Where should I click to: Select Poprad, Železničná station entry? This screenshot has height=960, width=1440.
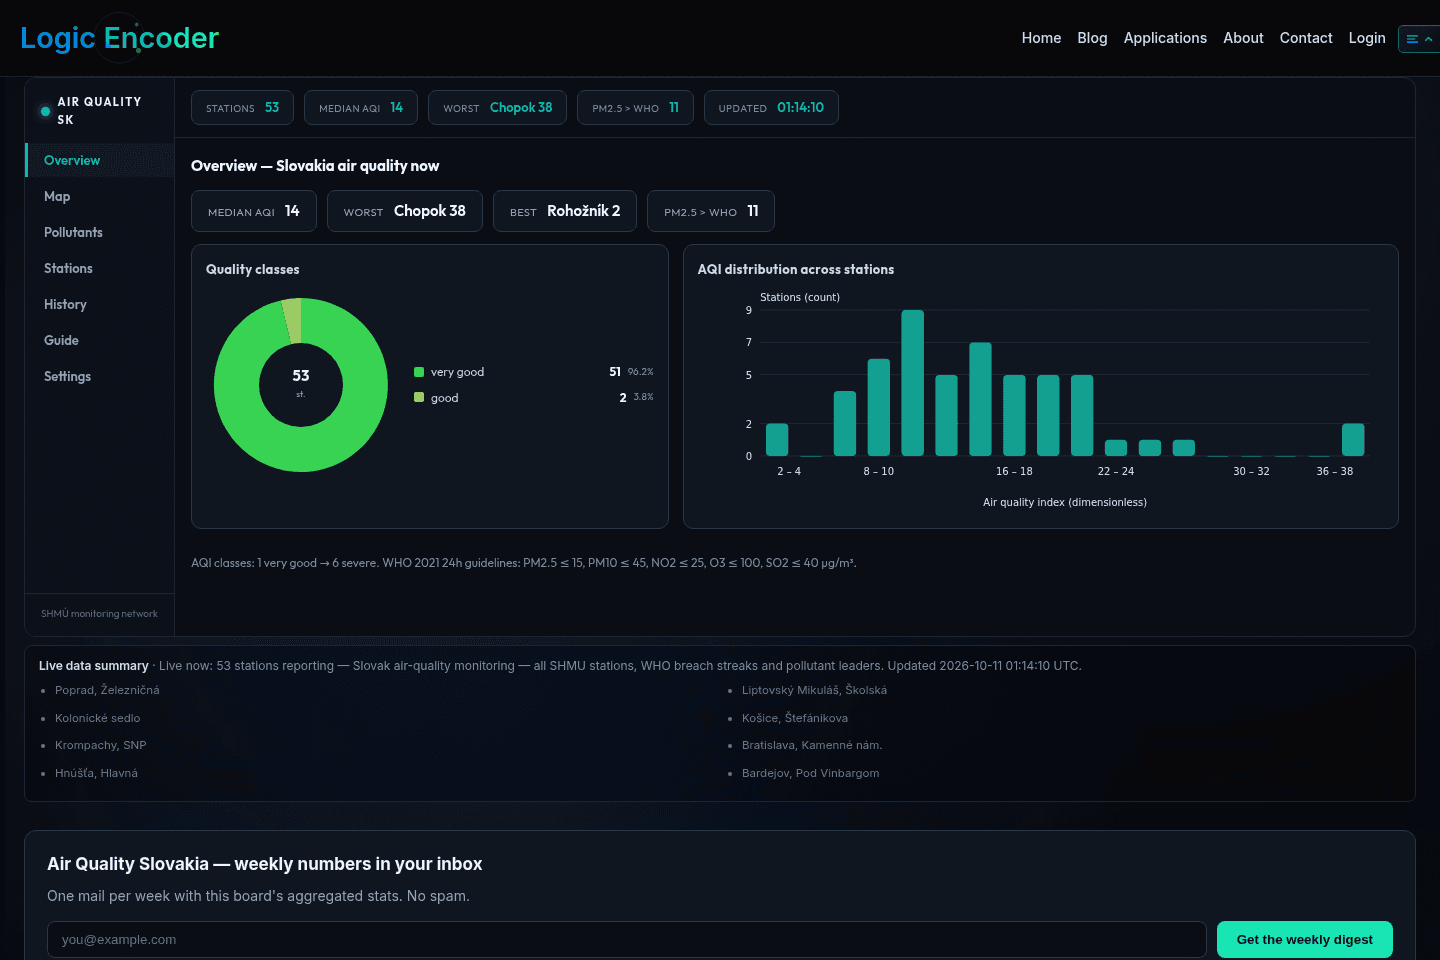(x=107, y=690)
